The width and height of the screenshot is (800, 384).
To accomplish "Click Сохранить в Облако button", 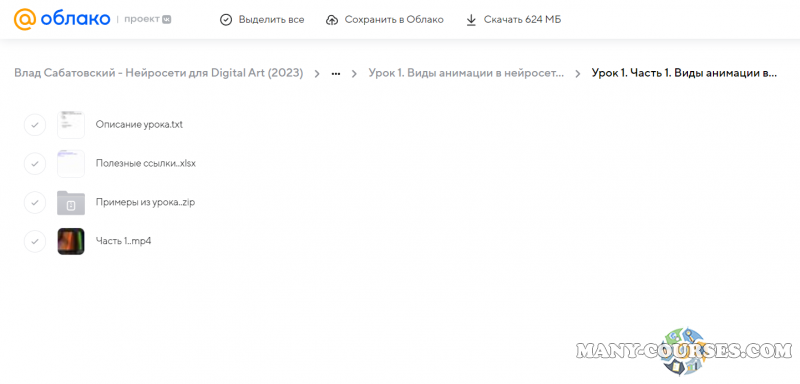I will 385,20.
